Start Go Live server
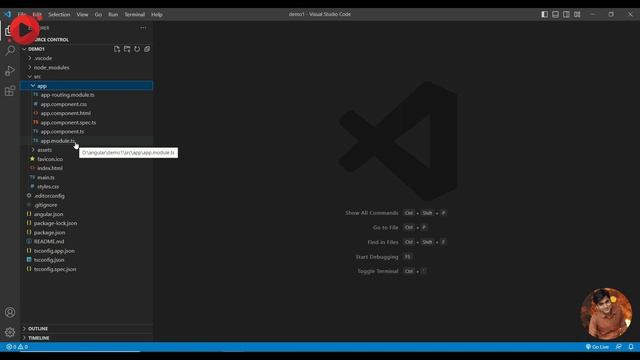The width and height of the screenshot is (640, 360). pos(597,347)
